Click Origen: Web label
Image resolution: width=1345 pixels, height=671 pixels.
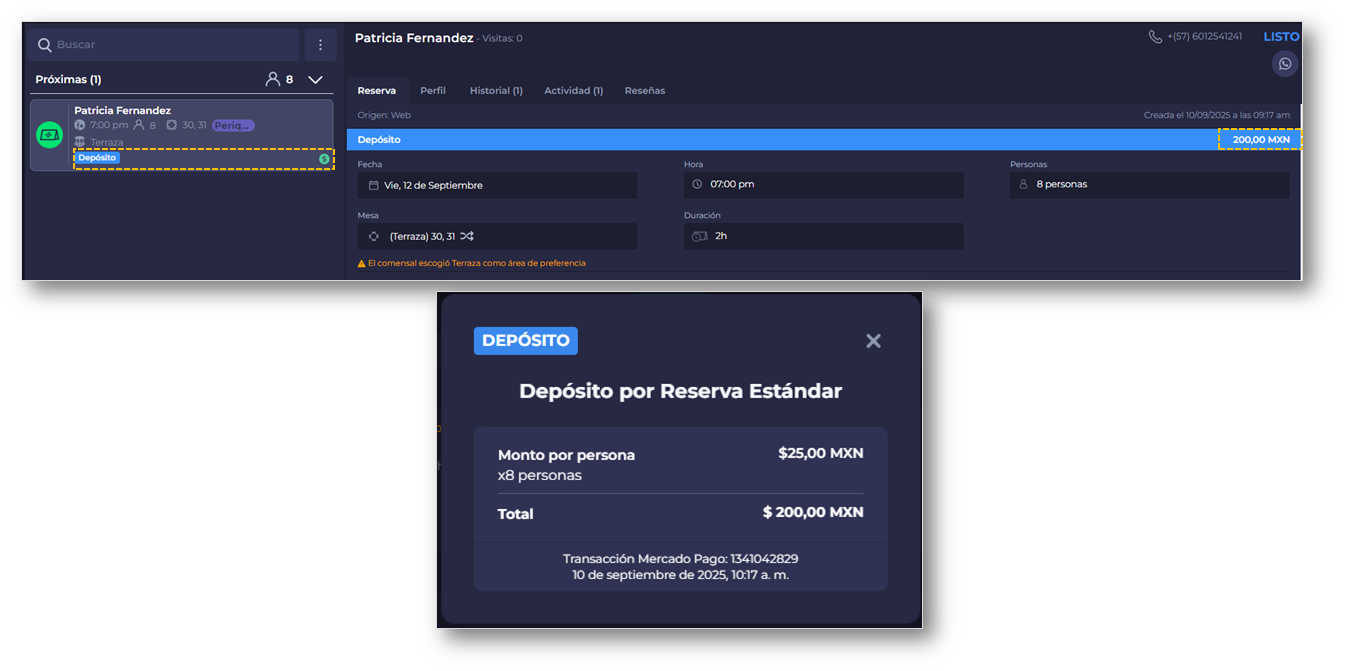click(384, 115)
